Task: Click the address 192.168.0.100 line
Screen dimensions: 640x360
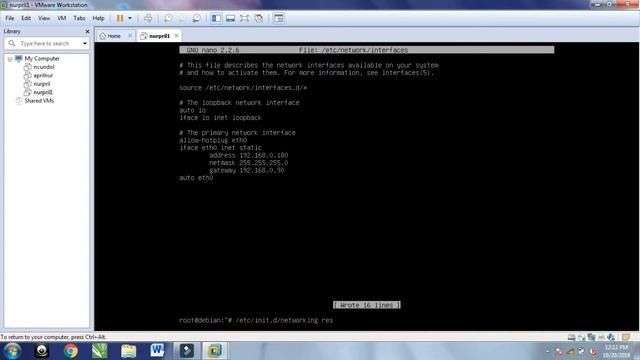Action: (x=249, y=155)
